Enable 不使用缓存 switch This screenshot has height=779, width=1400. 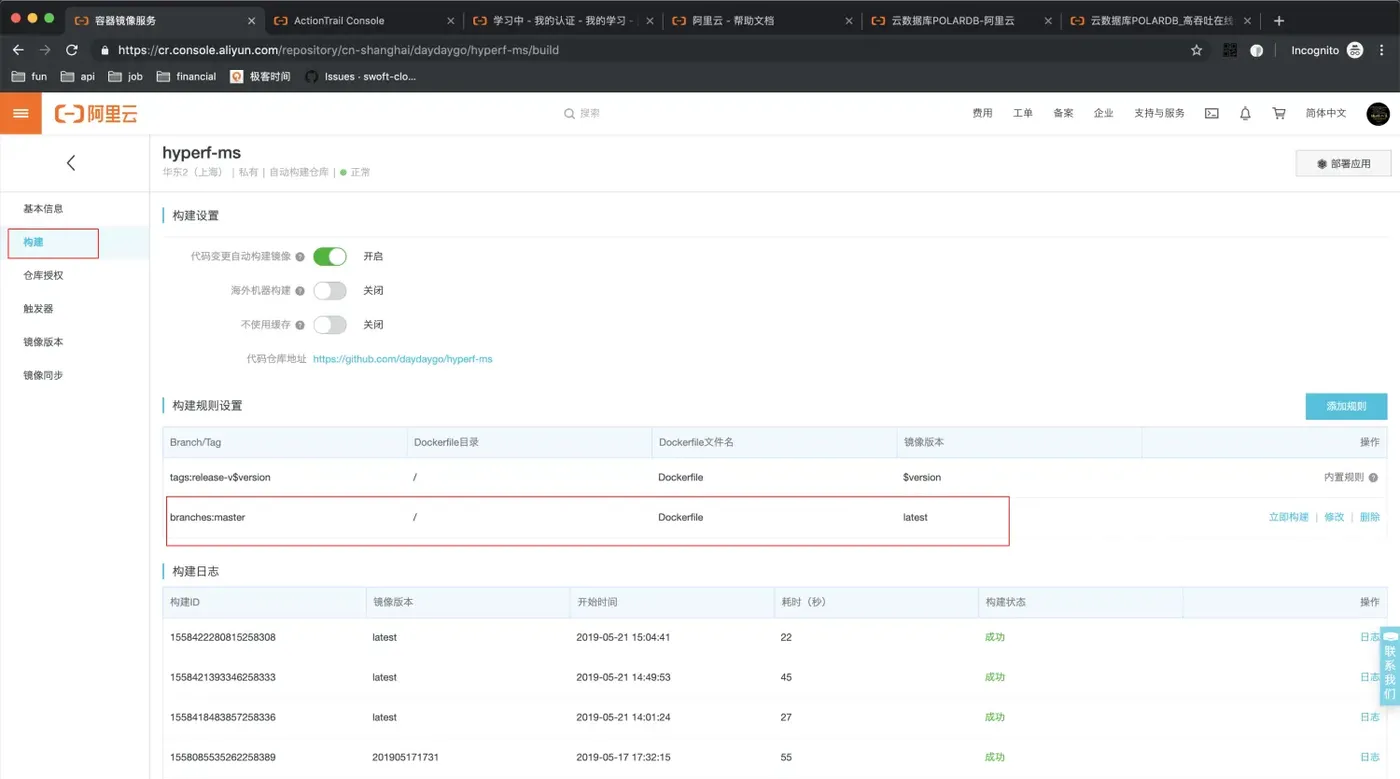(x=330, y=325)
